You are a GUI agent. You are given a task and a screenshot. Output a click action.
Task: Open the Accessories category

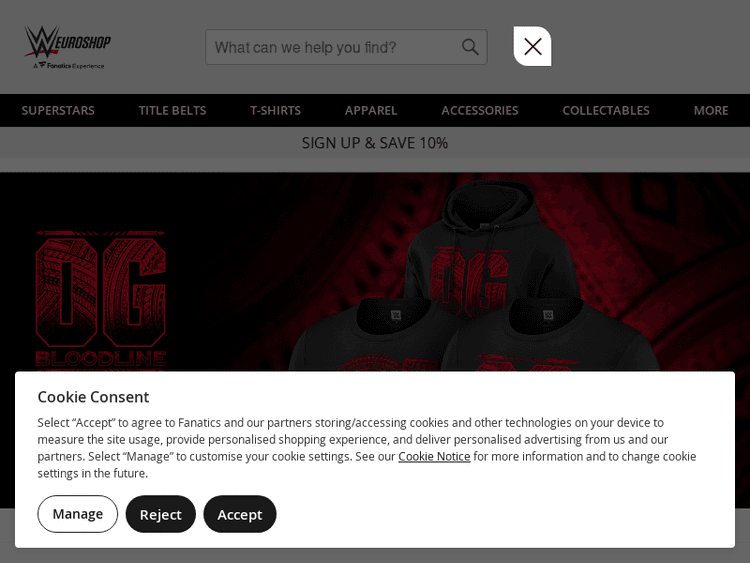480,110
